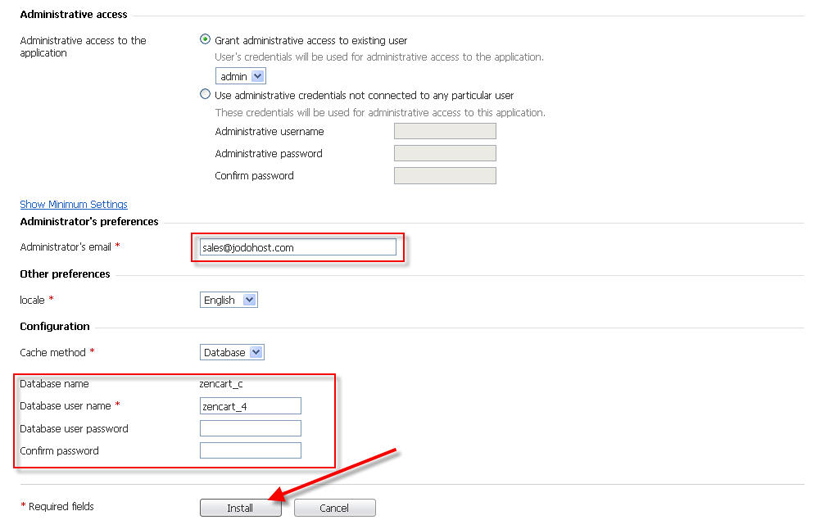Click the arrow on English dropdown

point(249,300)
